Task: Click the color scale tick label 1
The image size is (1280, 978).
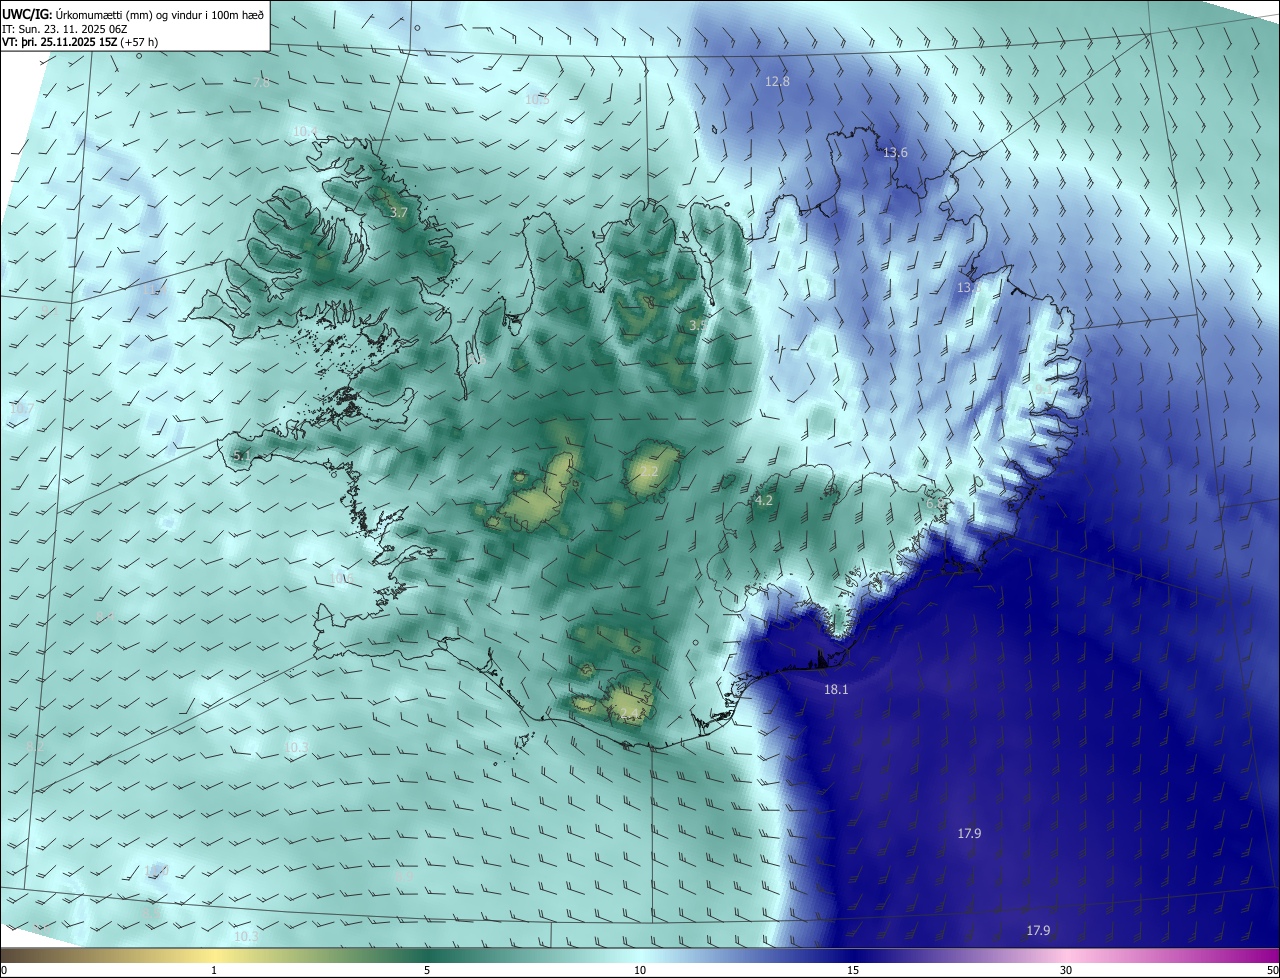Action: [x=214, y=970]
